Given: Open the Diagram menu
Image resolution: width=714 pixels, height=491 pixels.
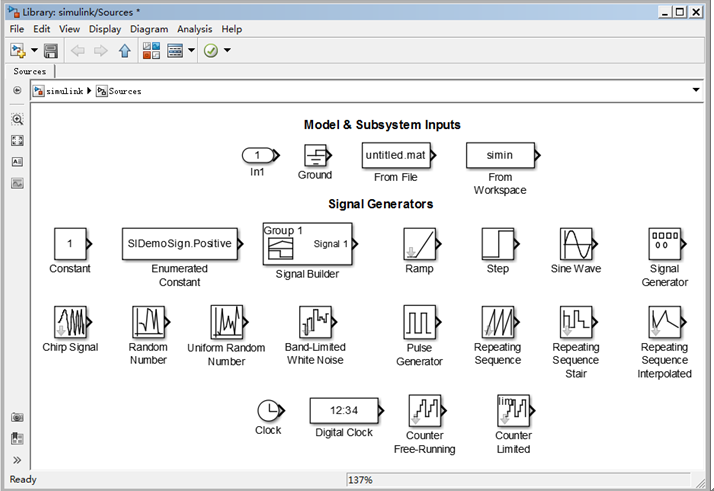Looking at the screenshot, I should click(x=147, y=29).
